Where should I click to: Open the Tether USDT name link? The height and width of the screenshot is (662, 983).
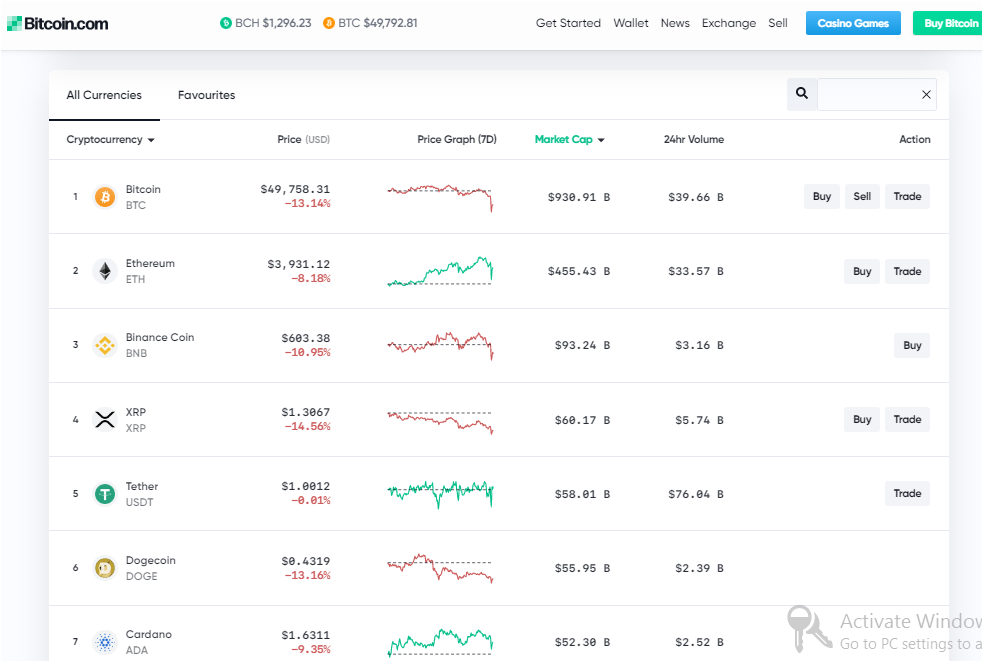[142, 493]
